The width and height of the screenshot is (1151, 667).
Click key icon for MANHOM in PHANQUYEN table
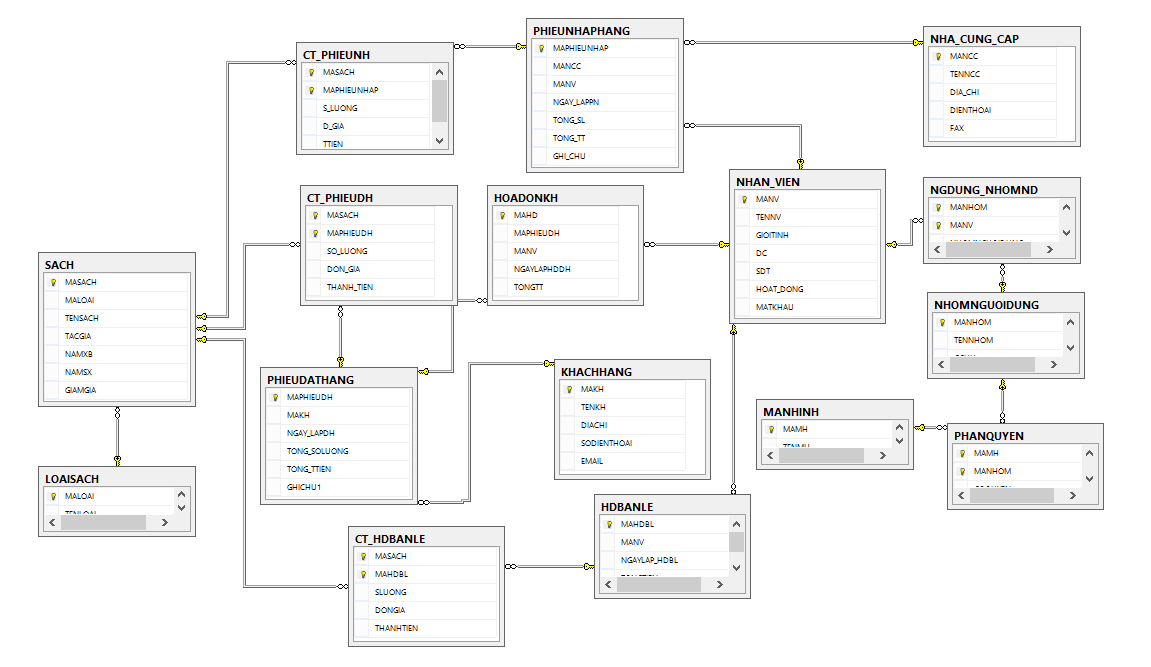[x=962, y=472]
